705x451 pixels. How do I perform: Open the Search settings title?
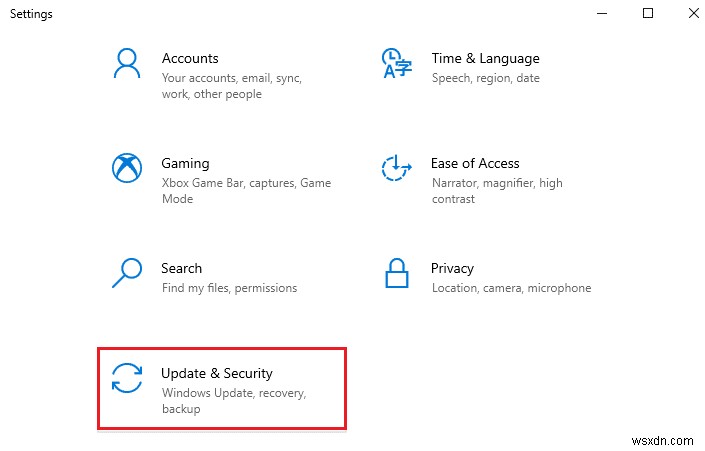click(181, 268)
